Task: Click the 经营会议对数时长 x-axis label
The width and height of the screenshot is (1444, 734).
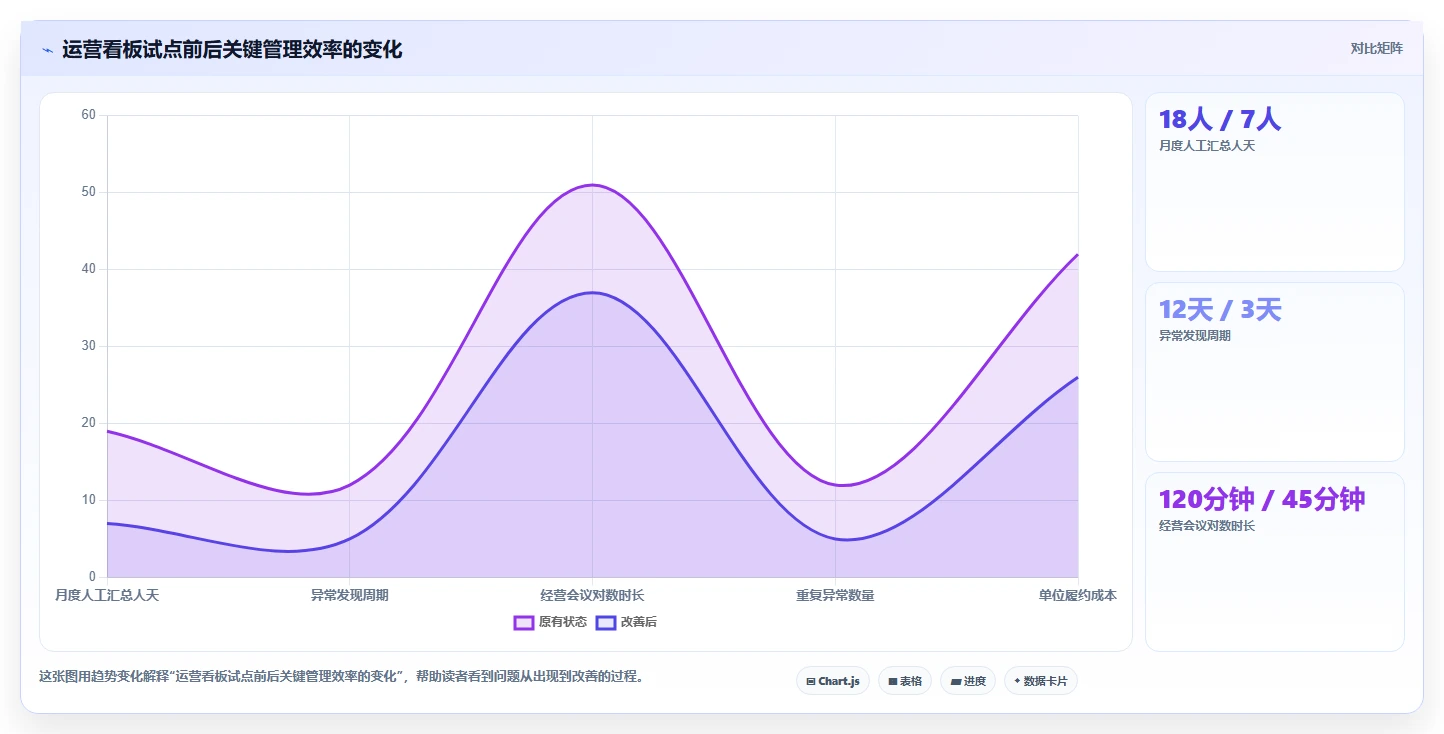Action: [x=592, y=595]
